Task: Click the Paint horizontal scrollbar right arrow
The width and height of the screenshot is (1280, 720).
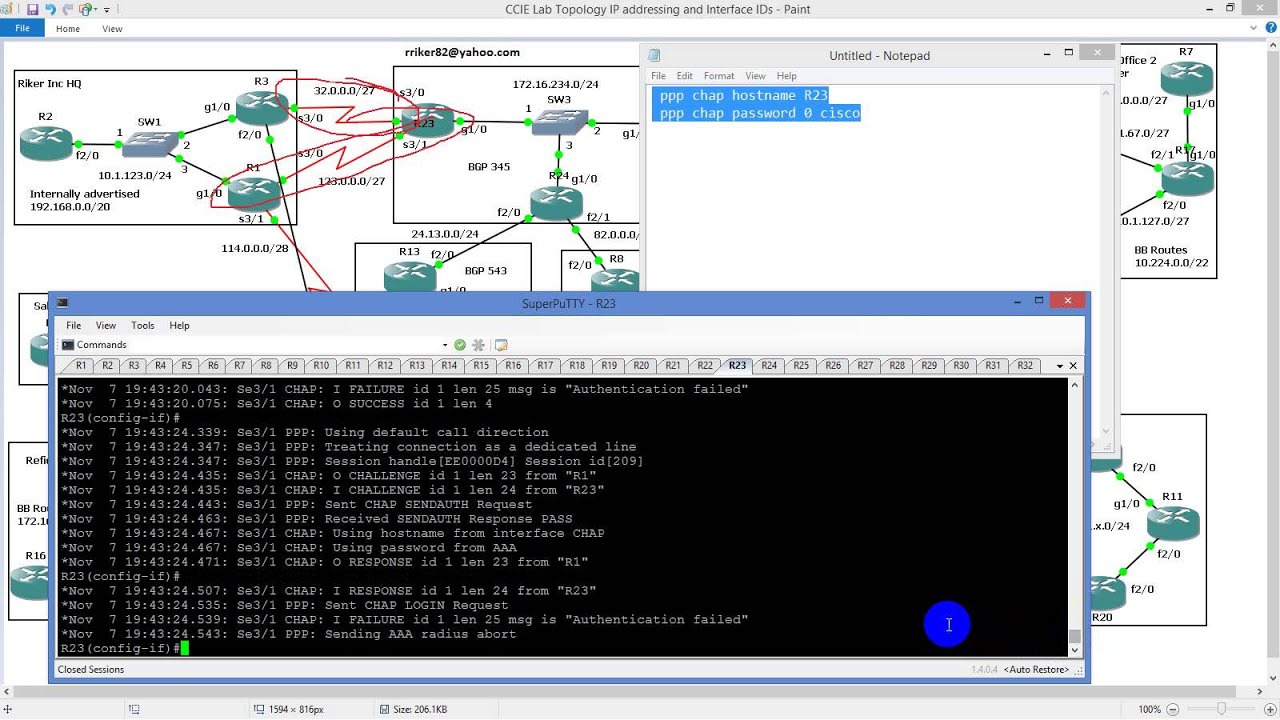Action: click(x=1260, y=691)
